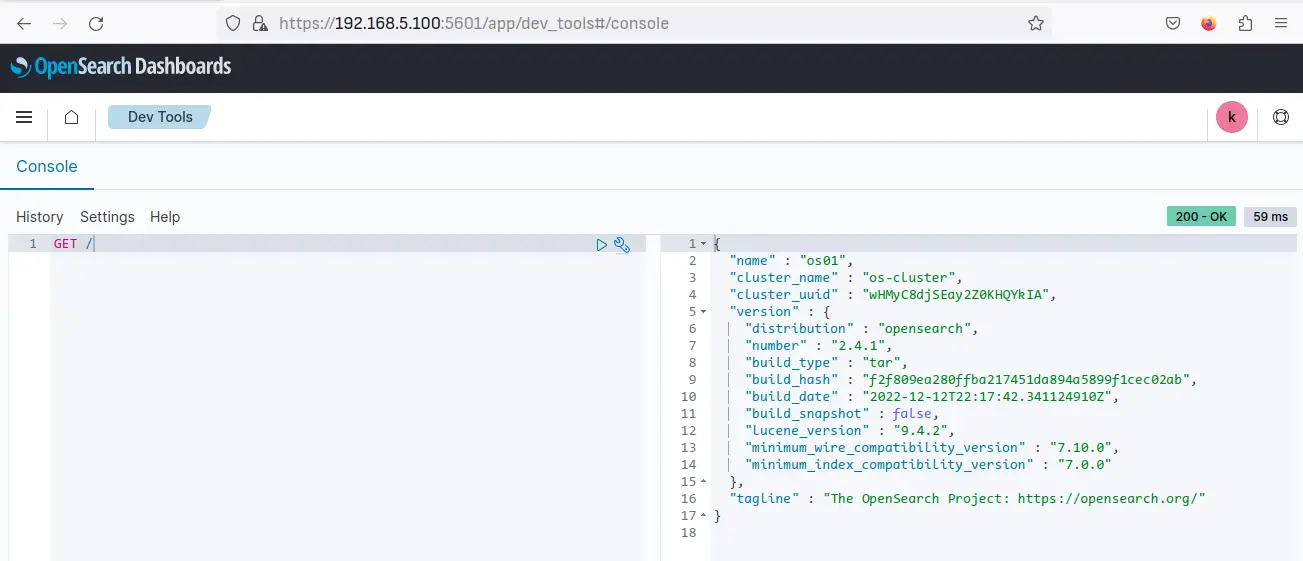The width and height of the screenshot is (1303, 561).
Task: Click the build_date timestamp value
Action: (x=985, y=397)
